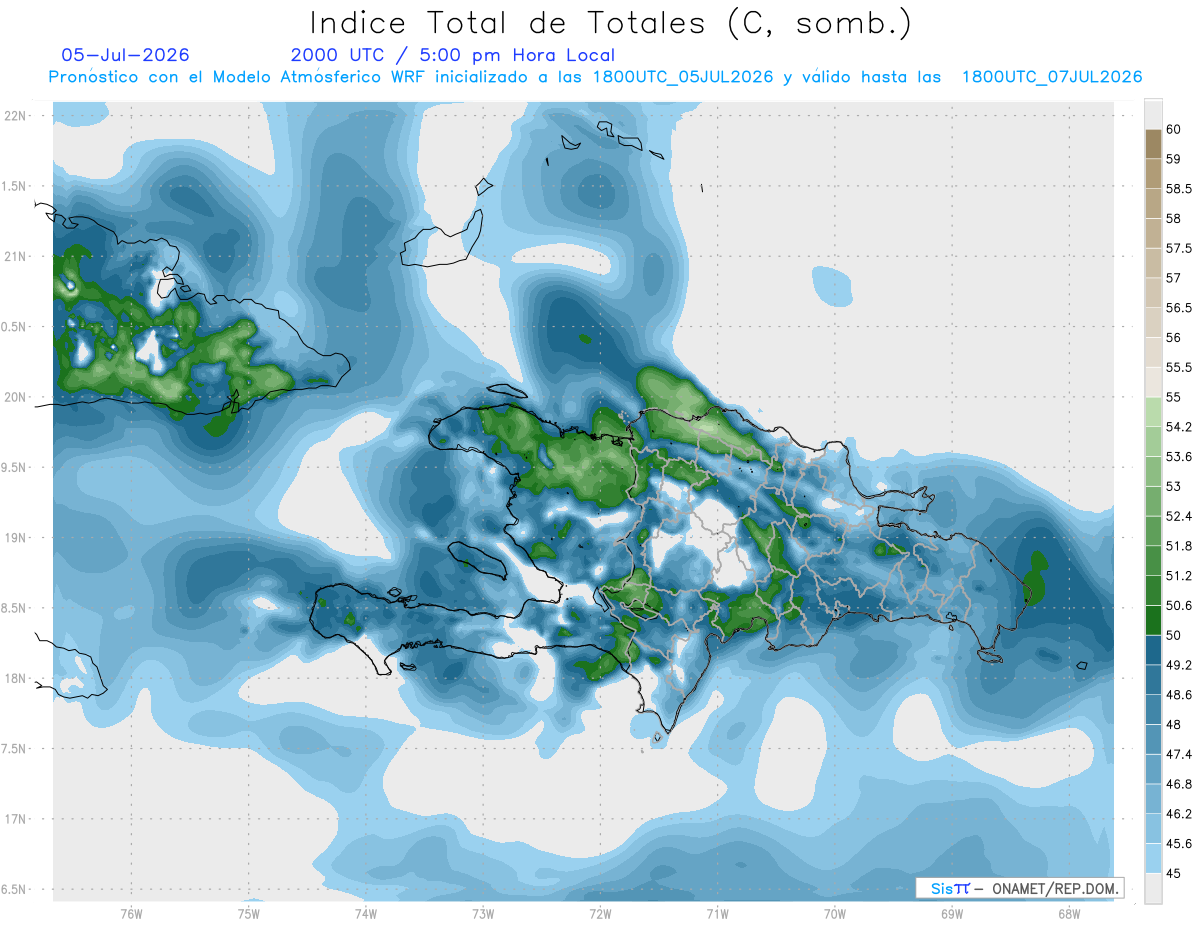
Task: Click the colorbar value '57.5'
Action: (x=1179, y=248)
